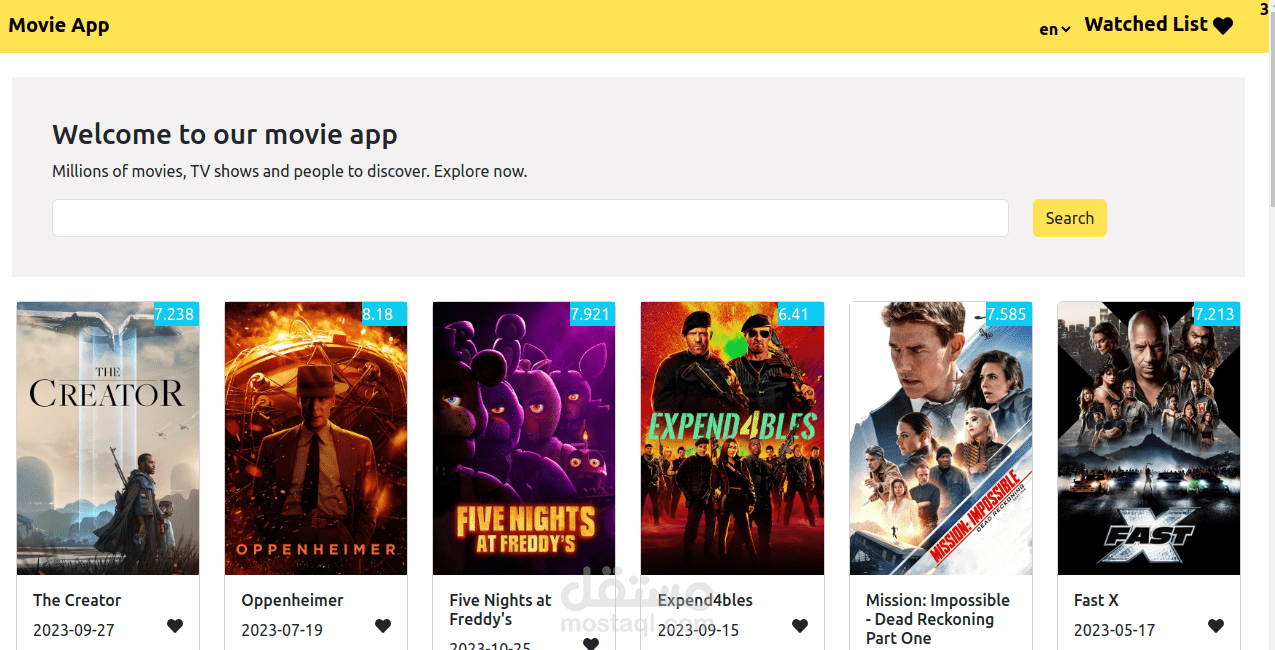This screenshot has width=1275, height=650.
Task: Click the heart icon under The Creator
Action: click(x=175, y=626)
